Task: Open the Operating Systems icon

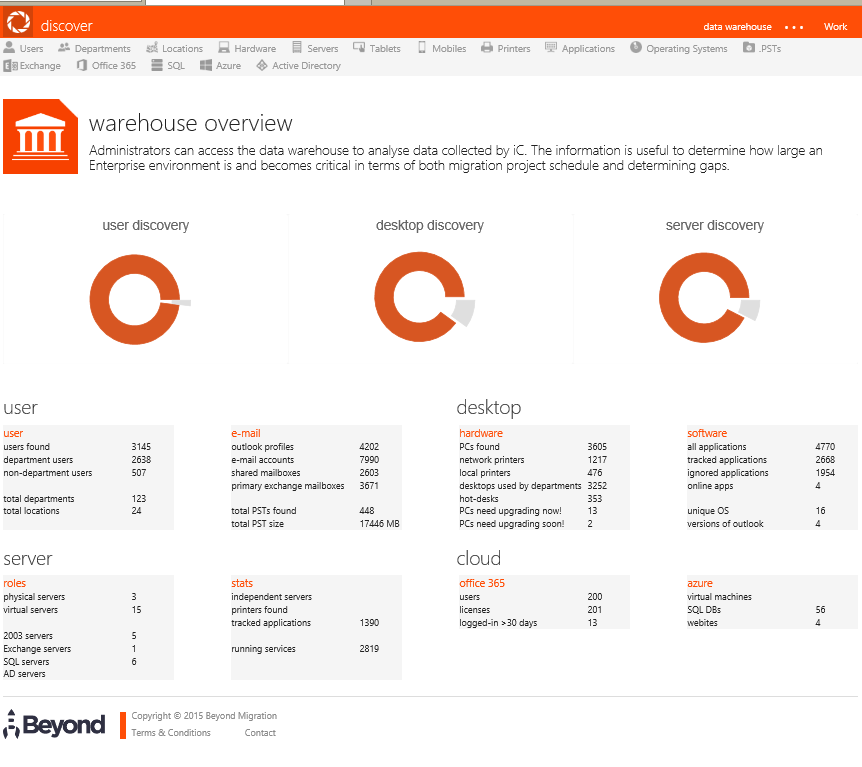Action: click(636, 47)
